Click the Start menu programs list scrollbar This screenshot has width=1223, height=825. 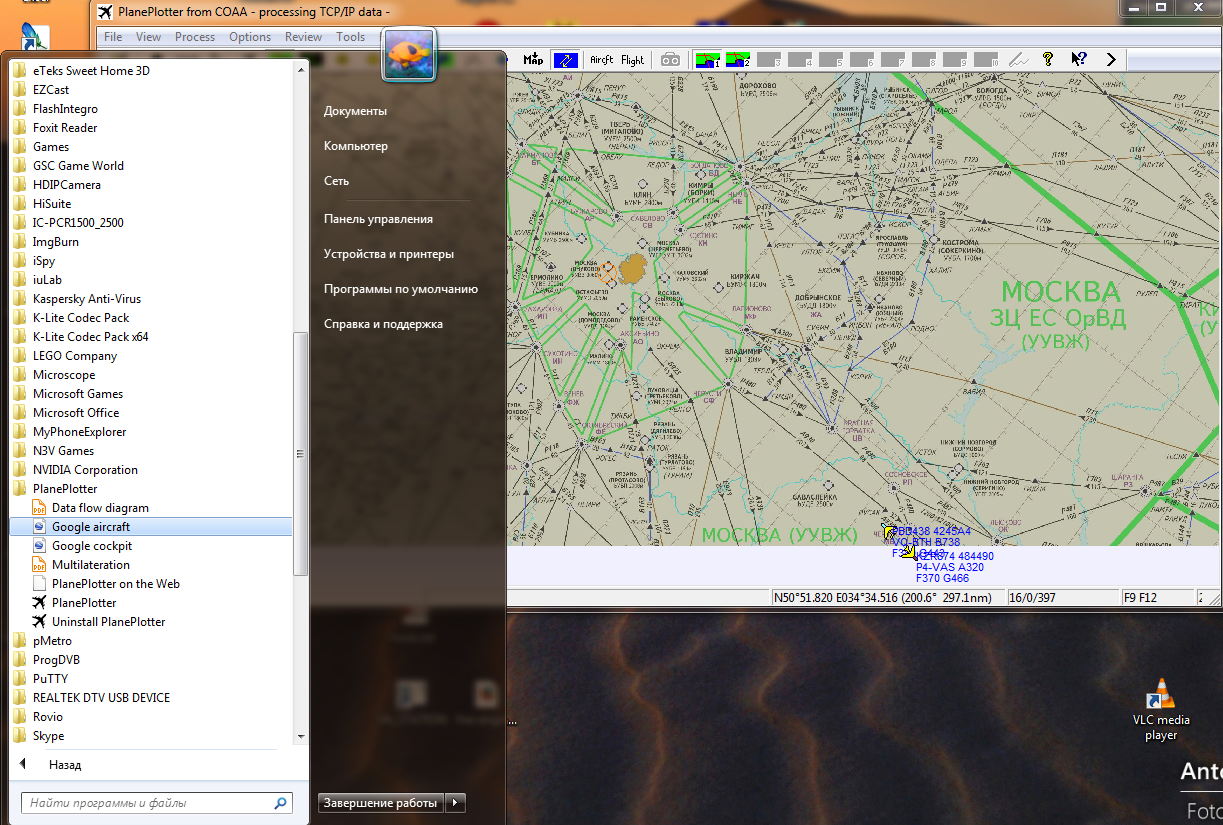tap(300, 455)
